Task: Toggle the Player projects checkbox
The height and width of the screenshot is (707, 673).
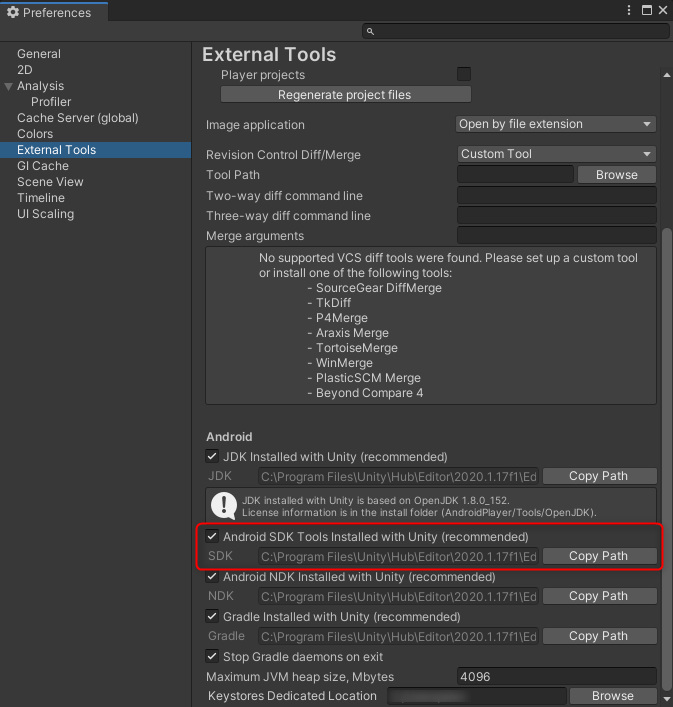Action: 464,74
